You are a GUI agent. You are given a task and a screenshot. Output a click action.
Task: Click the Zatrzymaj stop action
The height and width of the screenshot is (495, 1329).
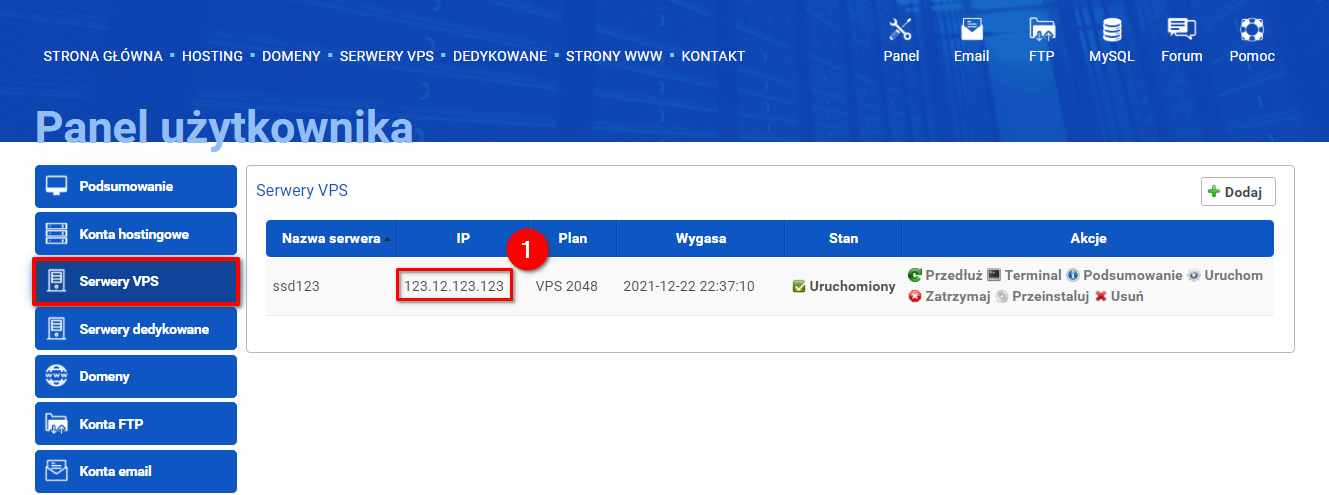tap(949, 296)
